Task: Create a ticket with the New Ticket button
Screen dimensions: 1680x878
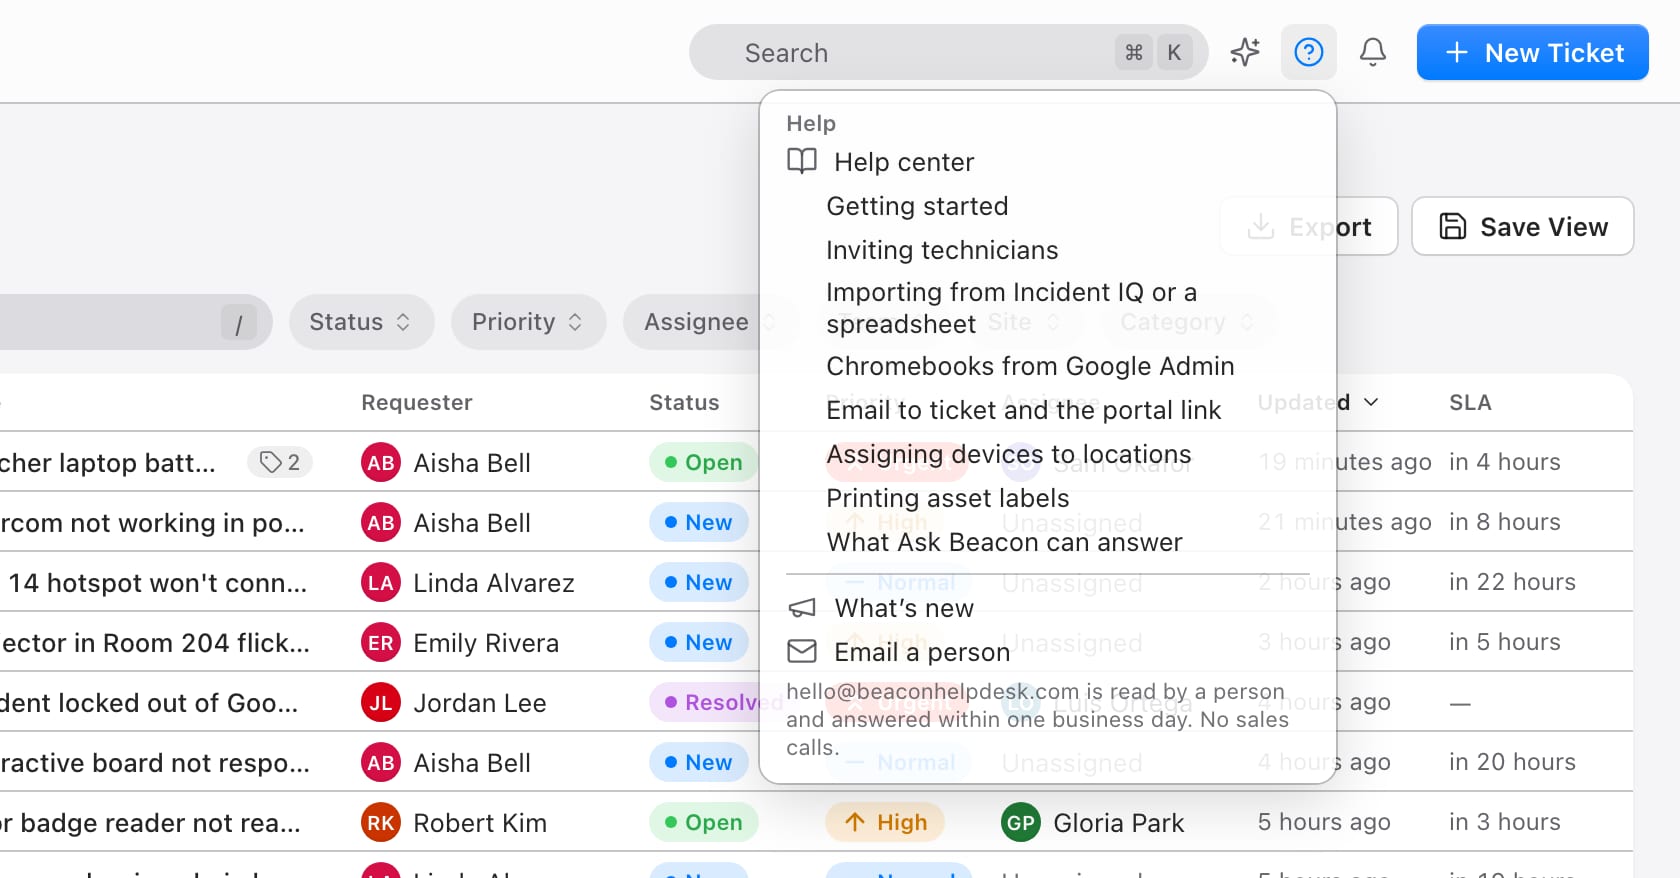Action: 1533,52
